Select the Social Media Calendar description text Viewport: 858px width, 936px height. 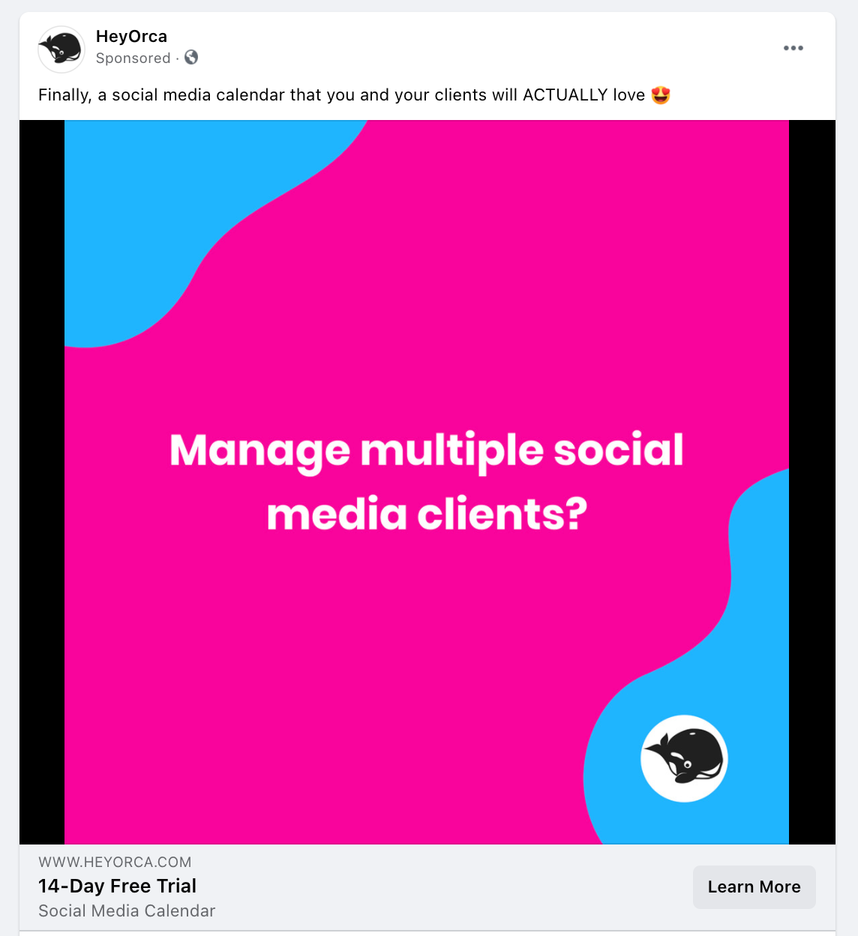(126, 910)
